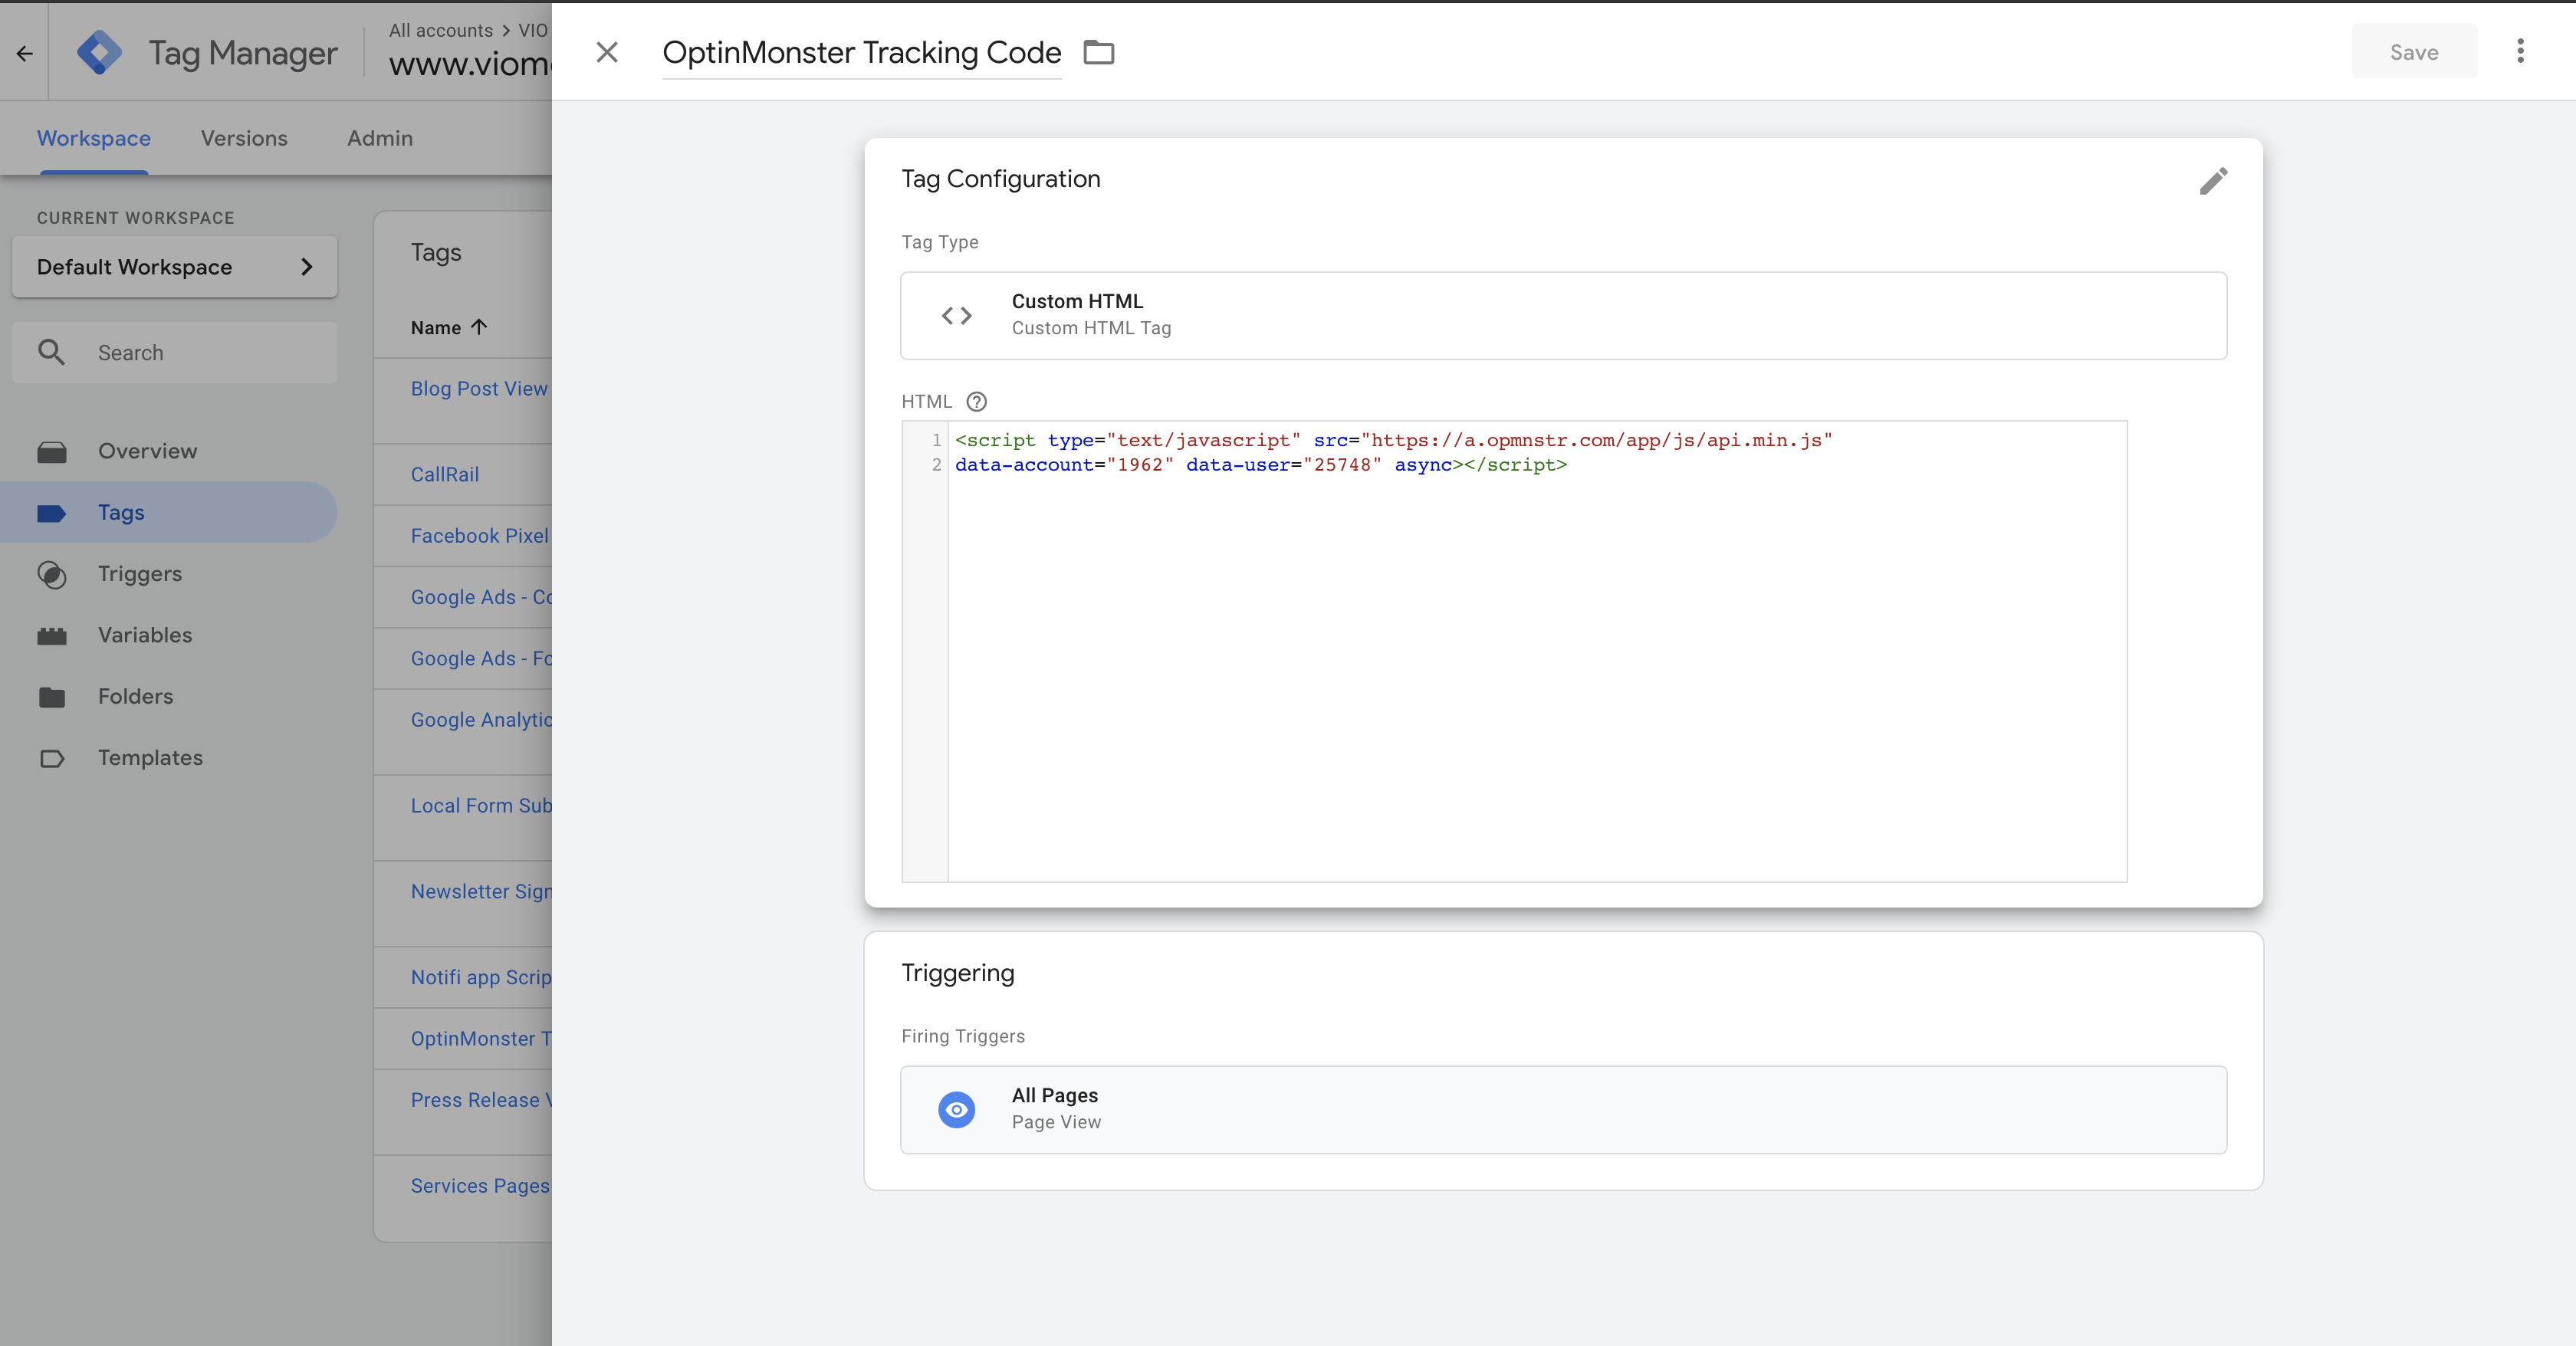Sort tags by the Name column arrow
Viewport: 2576px width, 1346px height.
coord(479,327)
